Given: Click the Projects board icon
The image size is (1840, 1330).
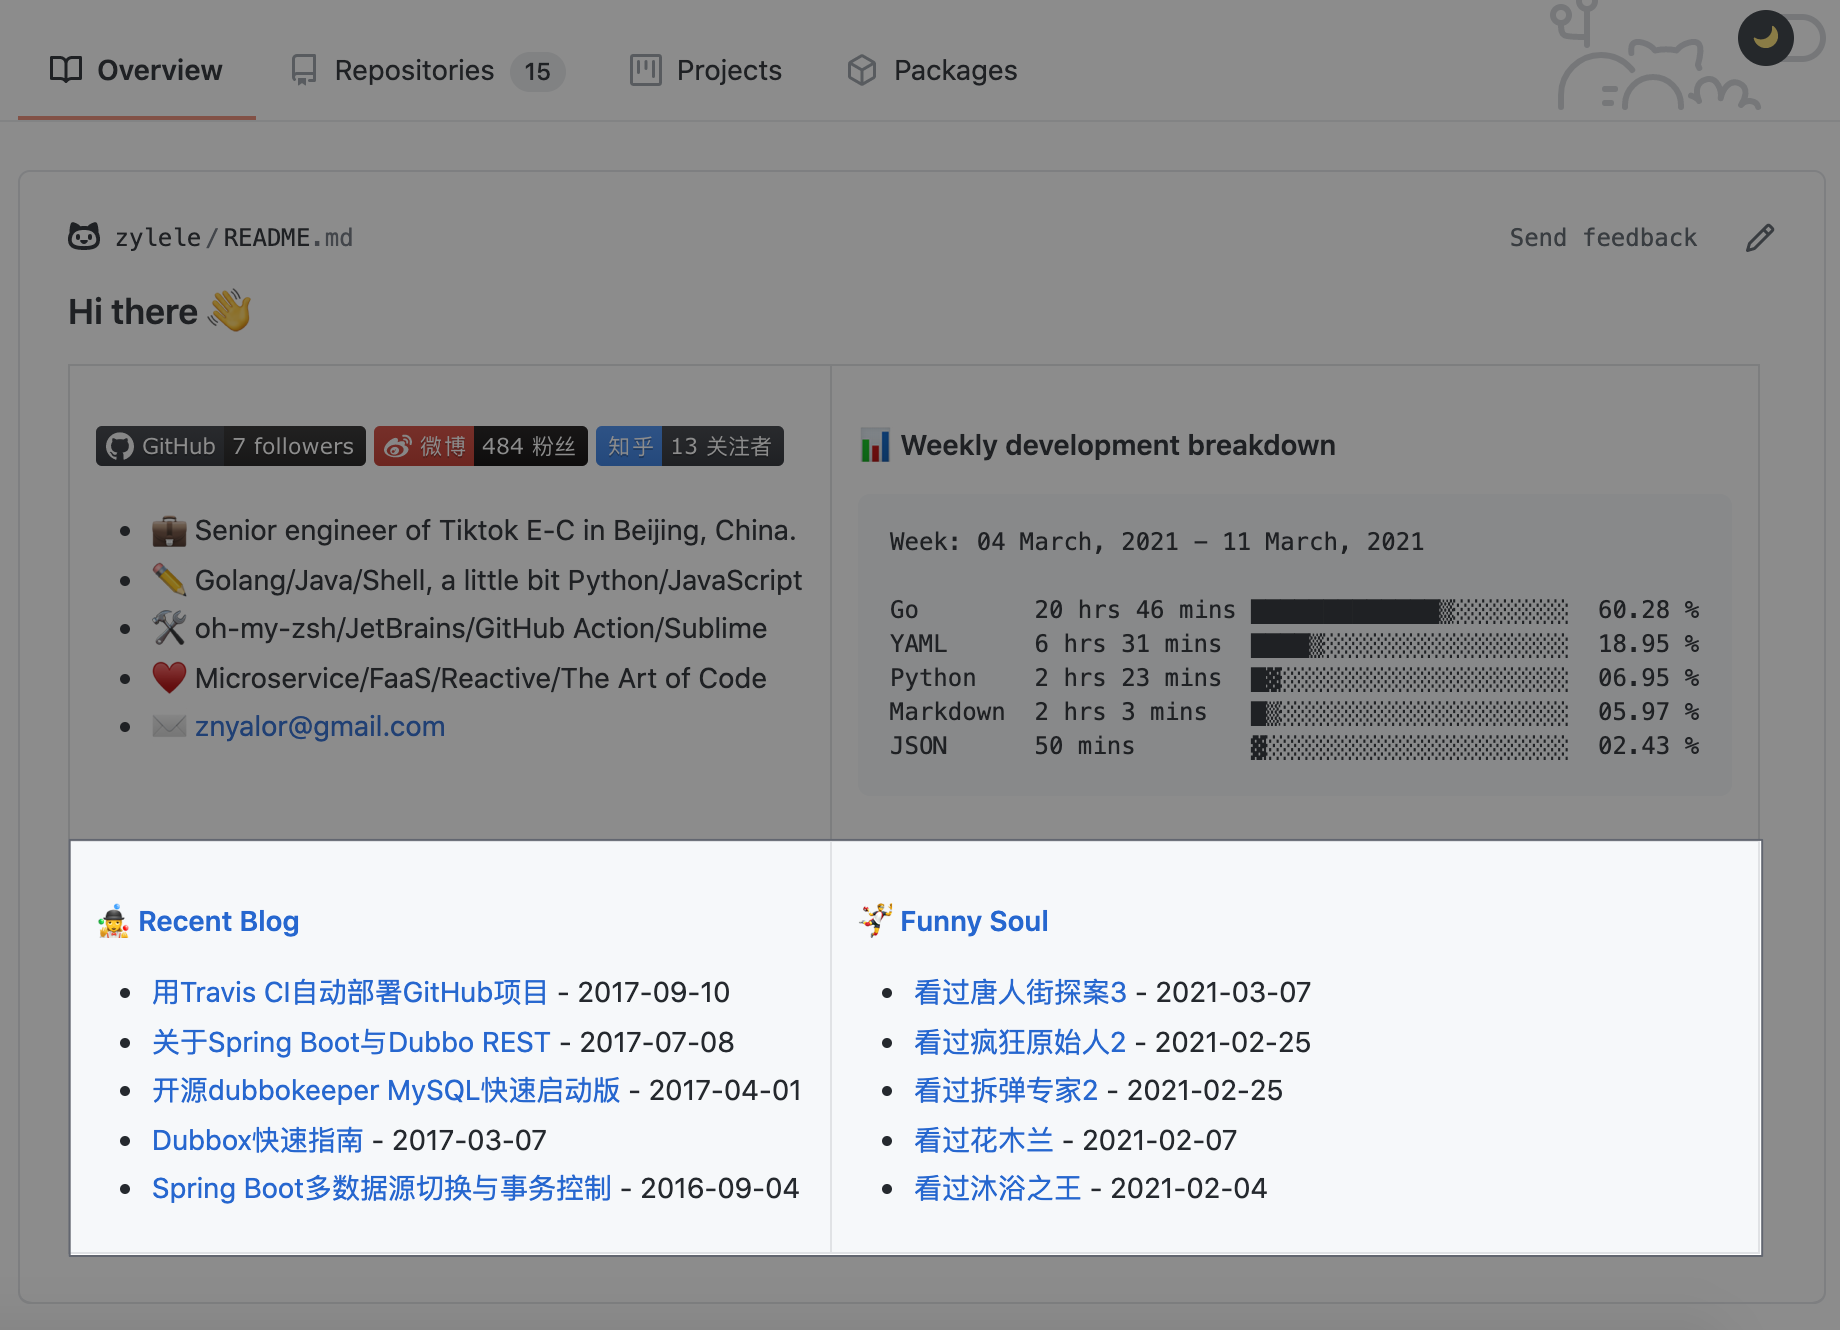Looking at the screenshot, I should point(644,70).
